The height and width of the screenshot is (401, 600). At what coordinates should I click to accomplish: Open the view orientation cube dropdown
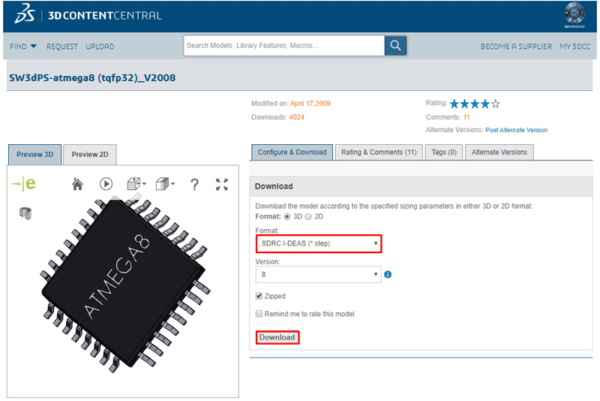[136, 184]
